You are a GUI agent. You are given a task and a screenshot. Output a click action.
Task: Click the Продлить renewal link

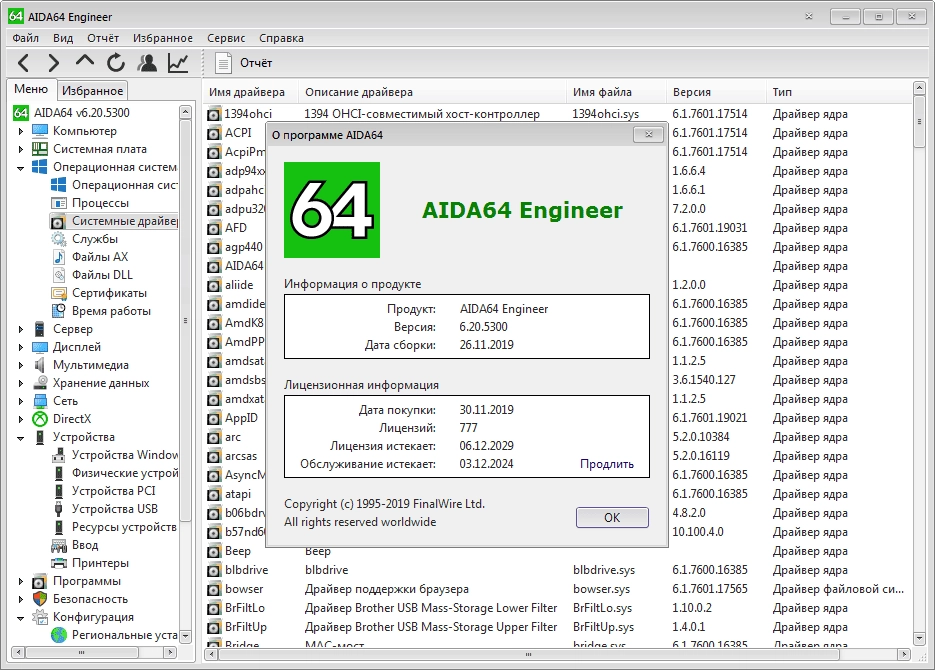point(606,464)
